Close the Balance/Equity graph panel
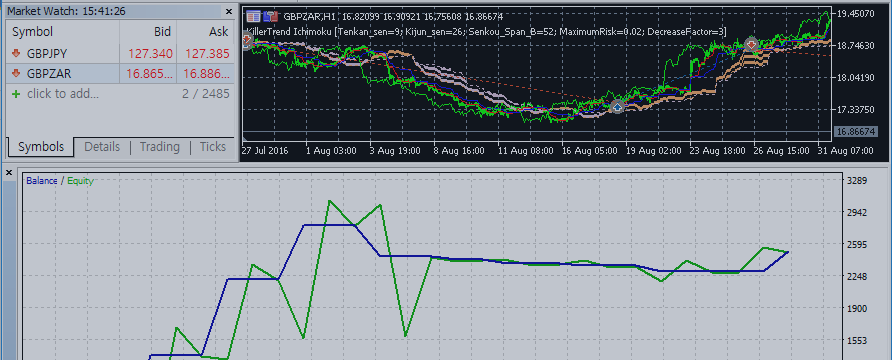Image resolution: width=892 pixels, height=360 pixels. (8, 173)
